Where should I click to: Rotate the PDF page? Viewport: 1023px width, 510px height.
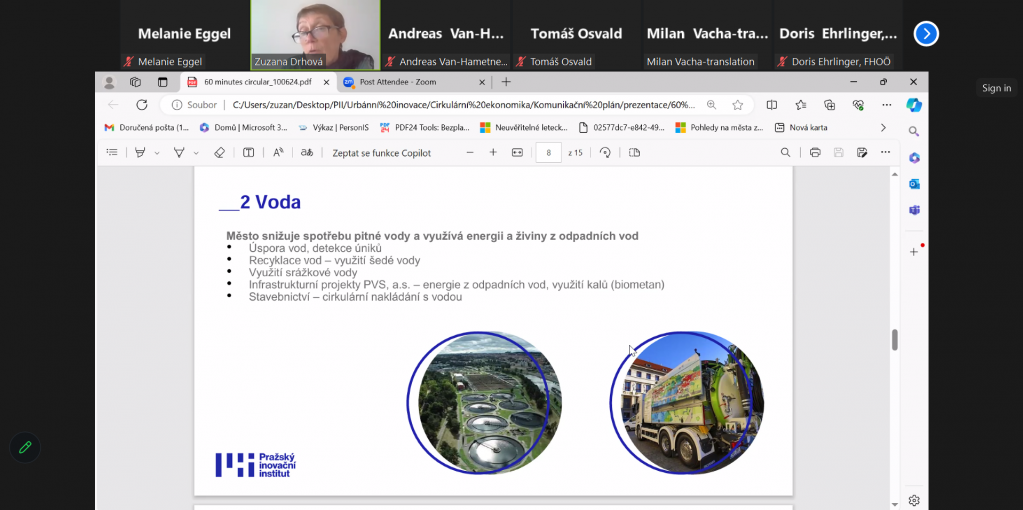pos(605,153)
